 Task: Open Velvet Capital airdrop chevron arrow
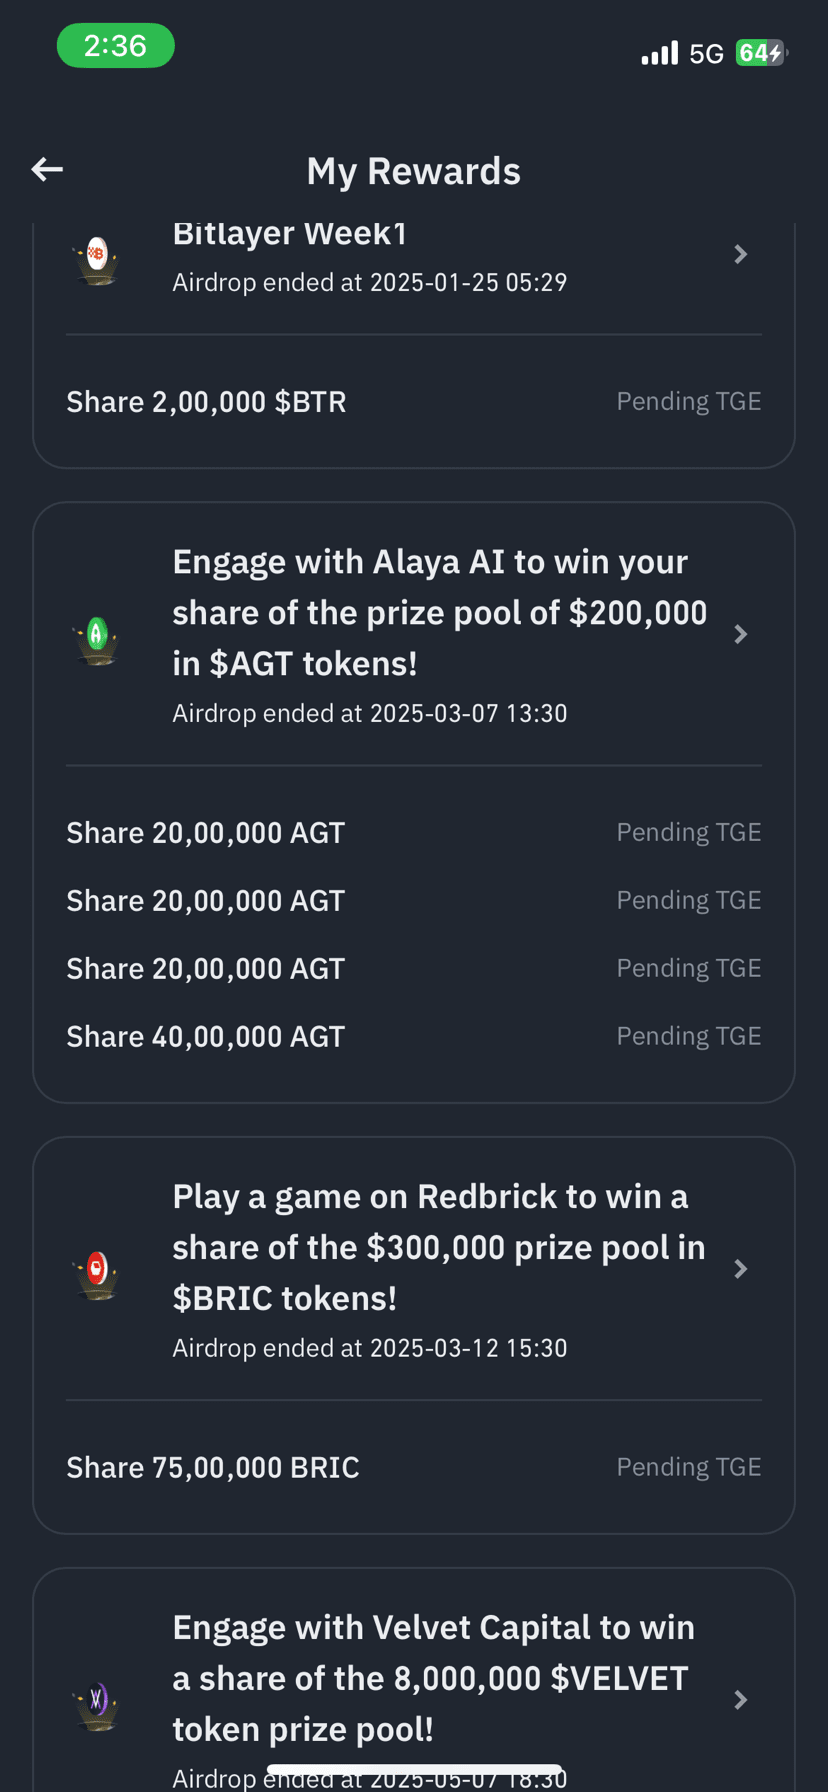pyautogui.click(x=741, y=1700)
